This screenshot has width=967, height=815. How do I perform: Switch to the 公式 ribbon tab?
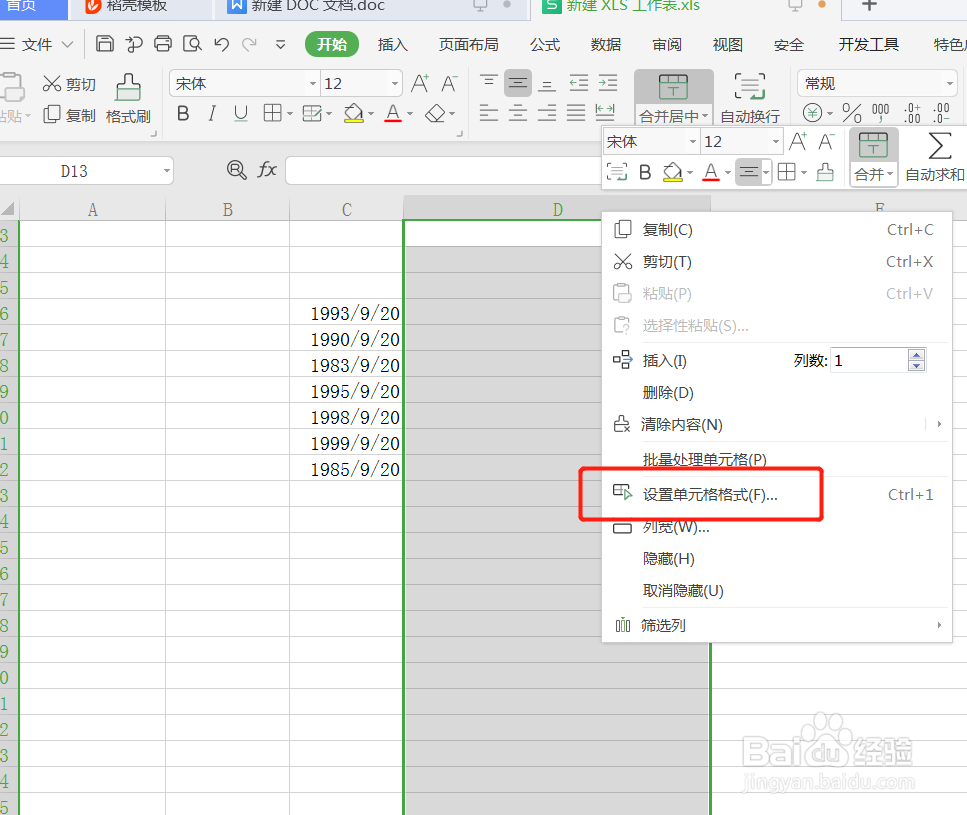[x=545, y=44]
